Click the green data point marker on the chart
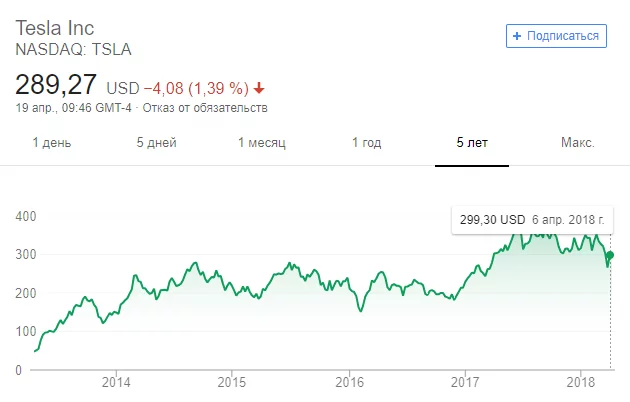Image resolution: width=630 pixels, height=402 pixels. click(611, 255)
